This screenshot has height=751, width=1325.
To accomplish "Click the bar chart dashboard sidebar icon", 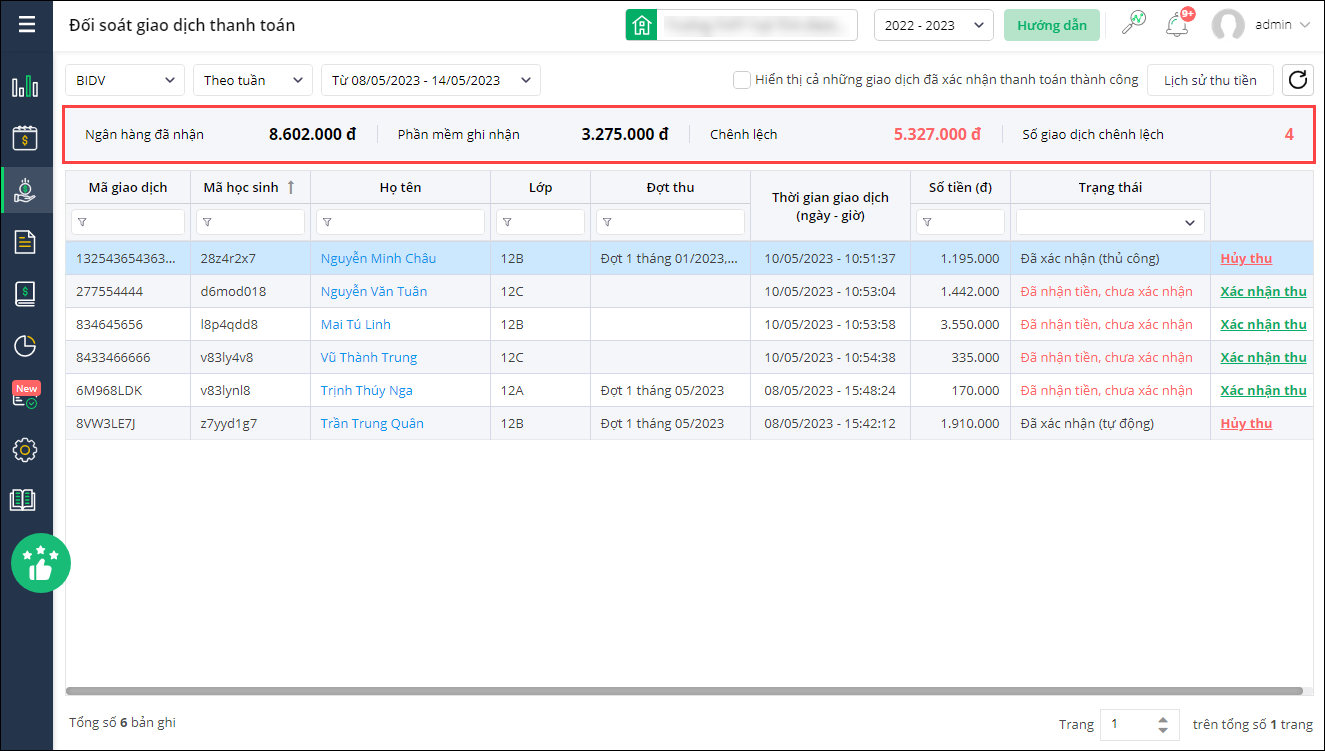I will 25,87.
